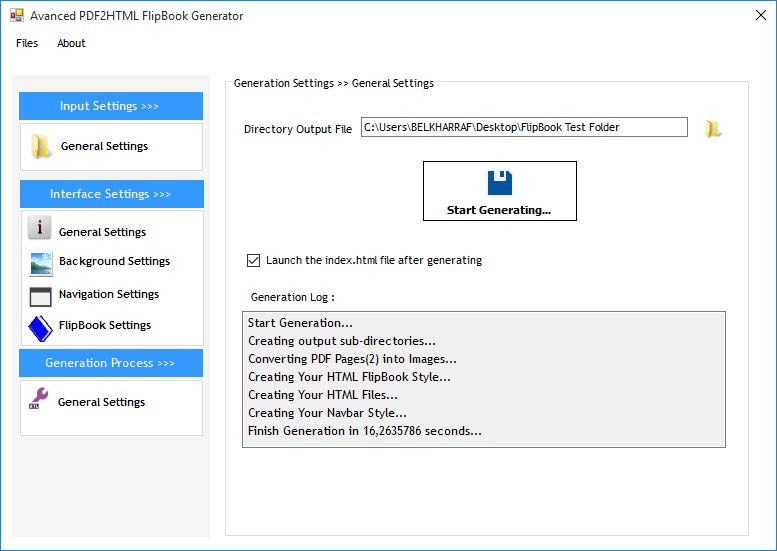This screenshot has height=551, width=777.
Task: Click the info icon for interface General Settings
Action: coord(40,228)
